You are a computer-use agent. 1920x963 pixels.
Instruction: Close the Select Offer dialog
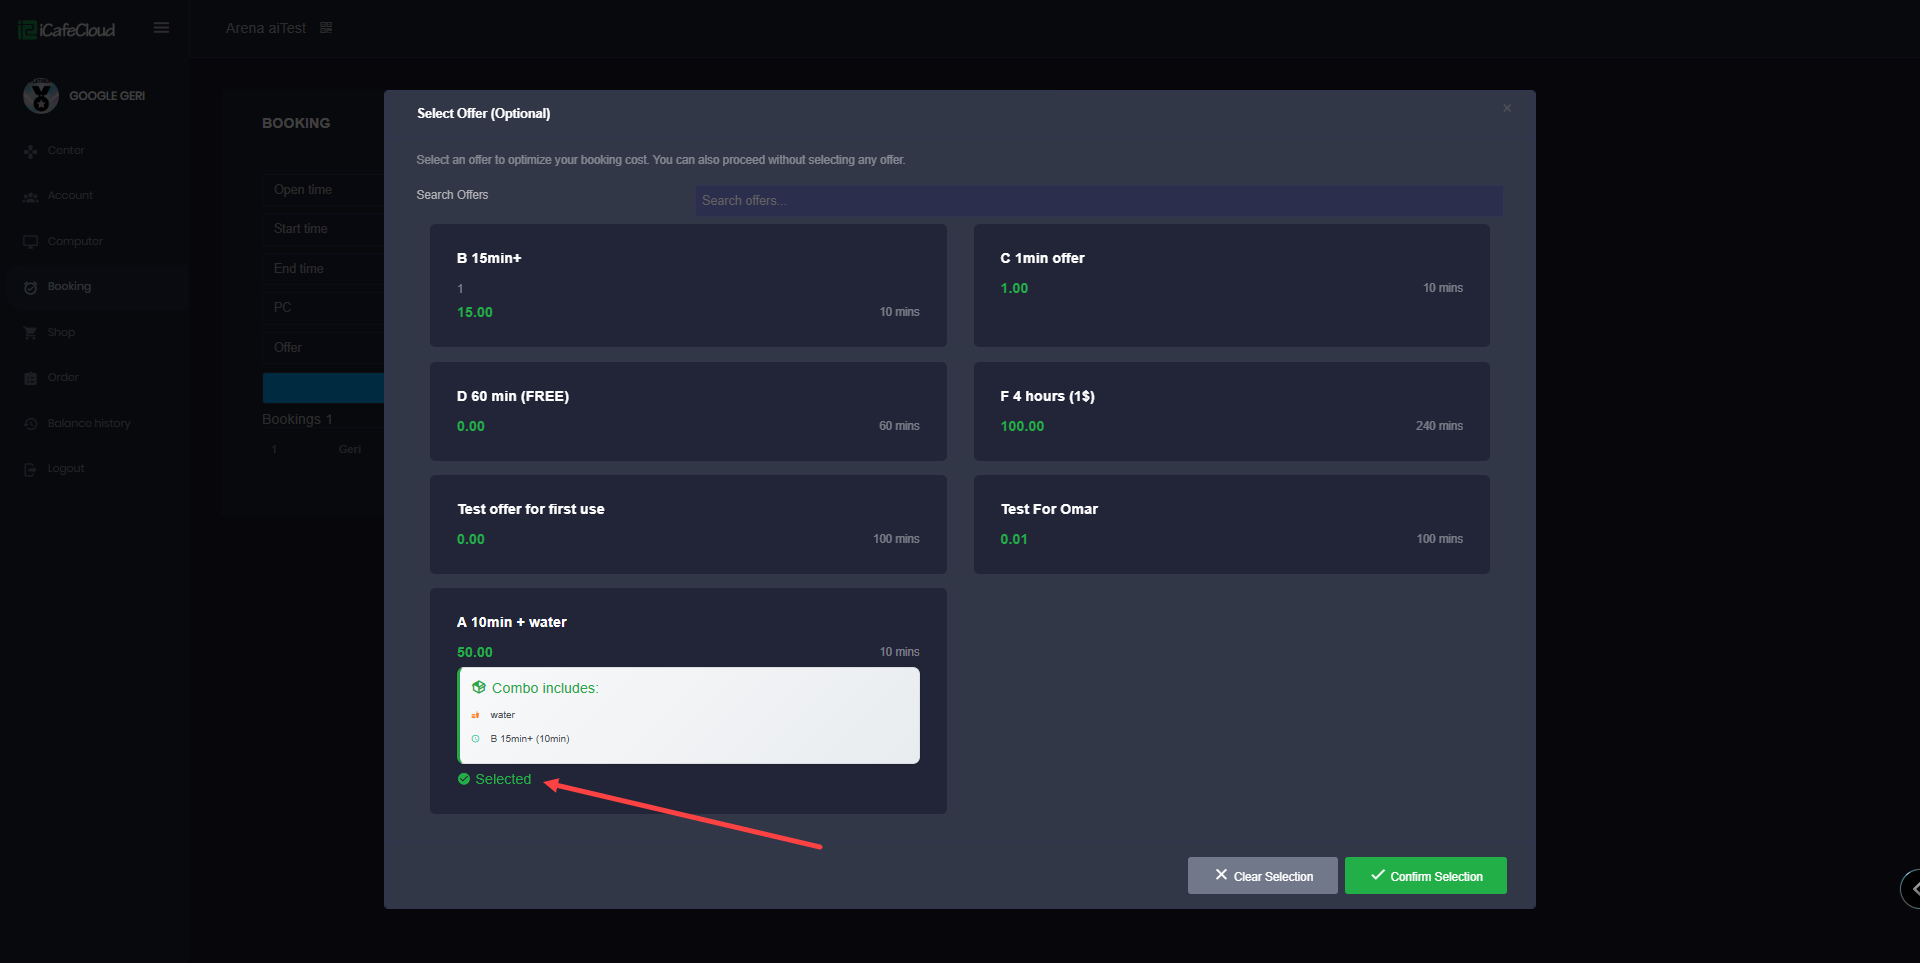1506,108
